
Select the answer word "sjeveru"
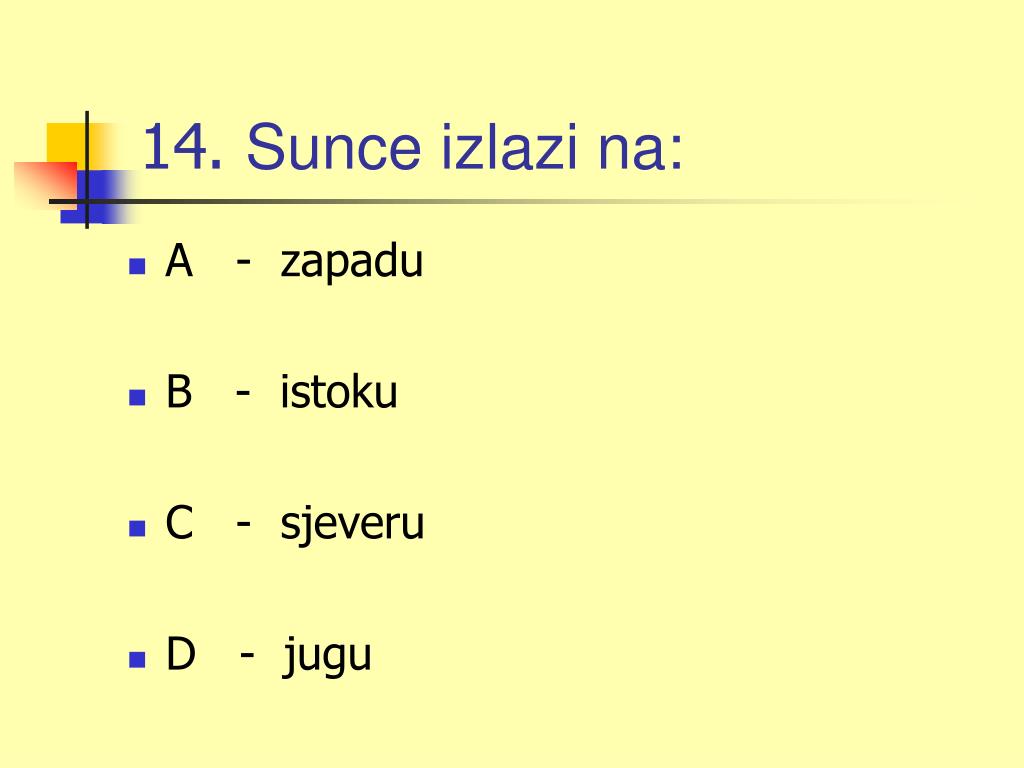(x=352, y=524)
